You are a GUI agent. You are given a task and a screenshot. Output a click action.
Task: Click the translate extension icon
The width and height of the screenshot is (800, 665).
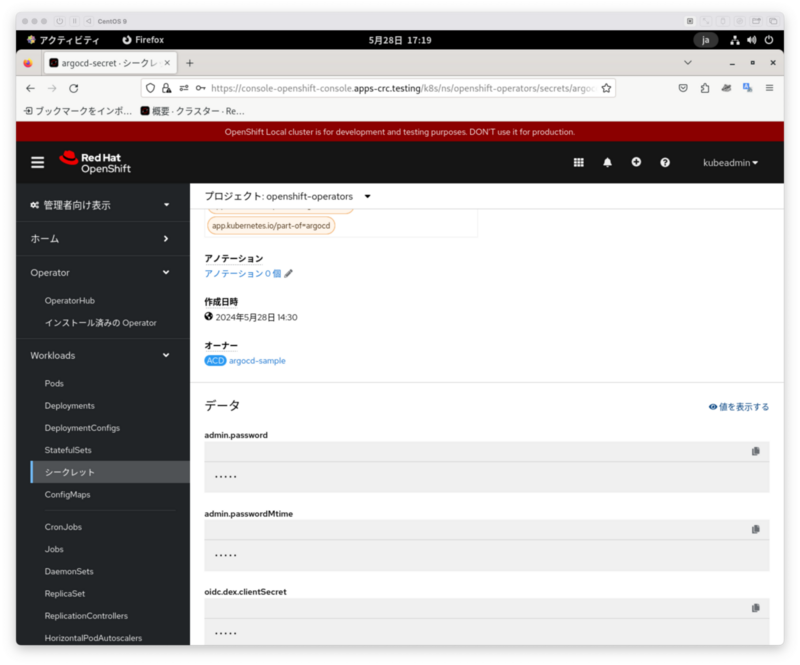pos(747,88)
